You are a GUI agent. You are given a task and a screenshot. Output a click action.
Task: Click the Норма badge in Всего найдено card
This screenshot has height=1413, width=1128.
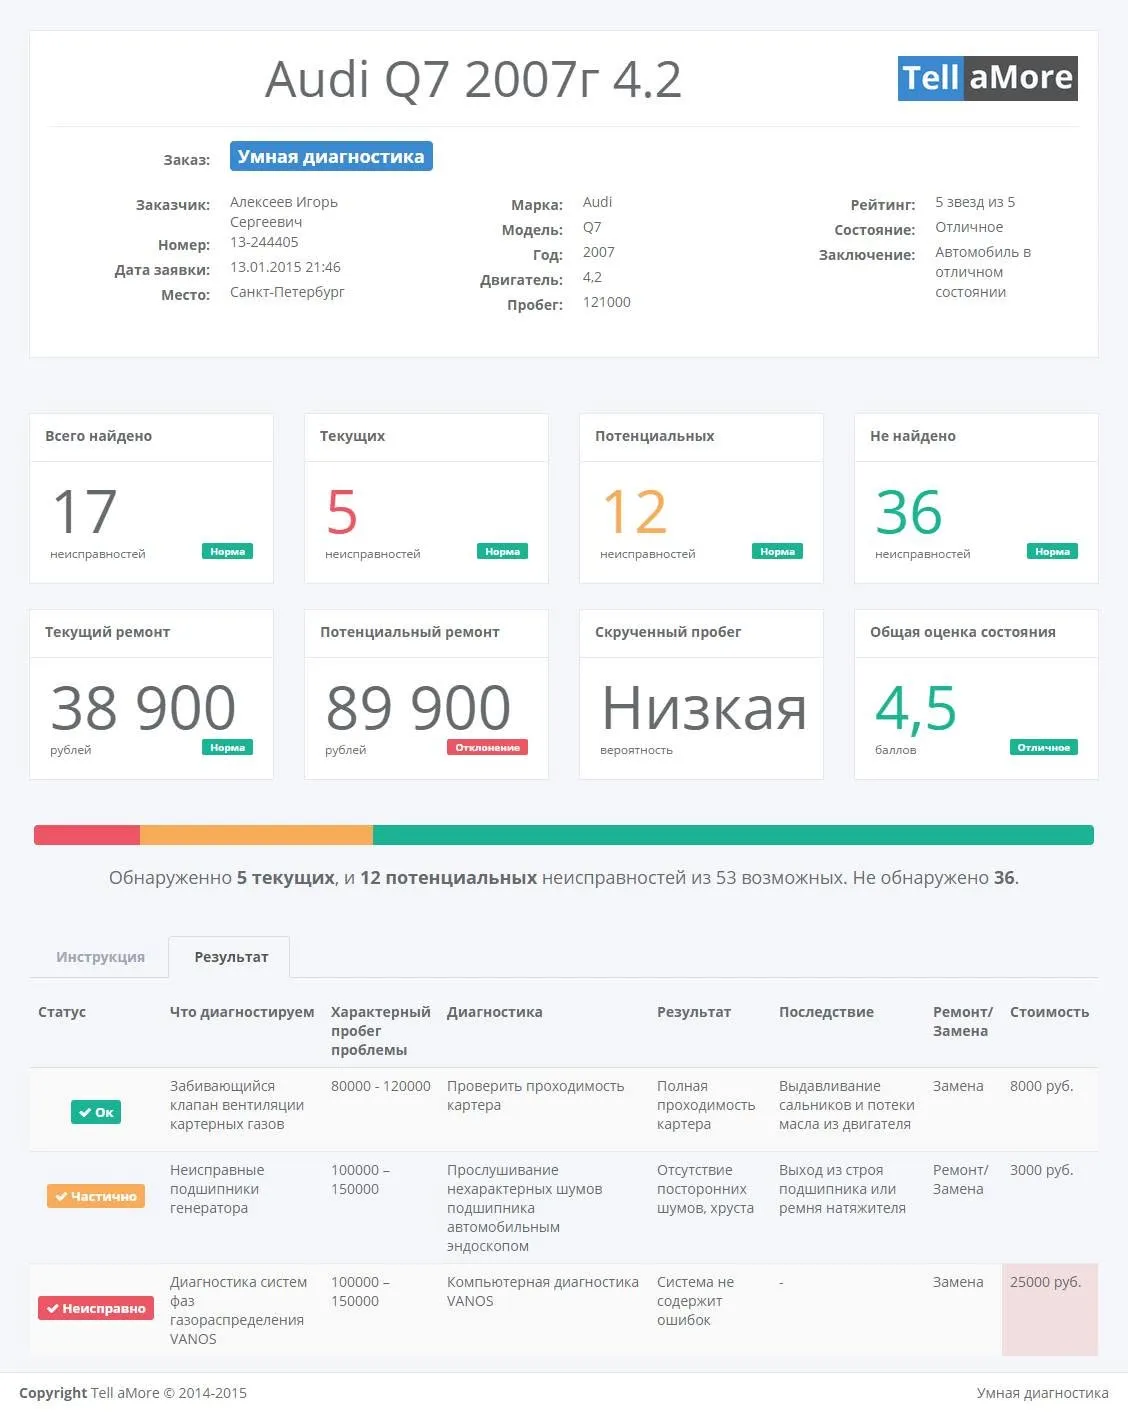click(x=227, y=551)
